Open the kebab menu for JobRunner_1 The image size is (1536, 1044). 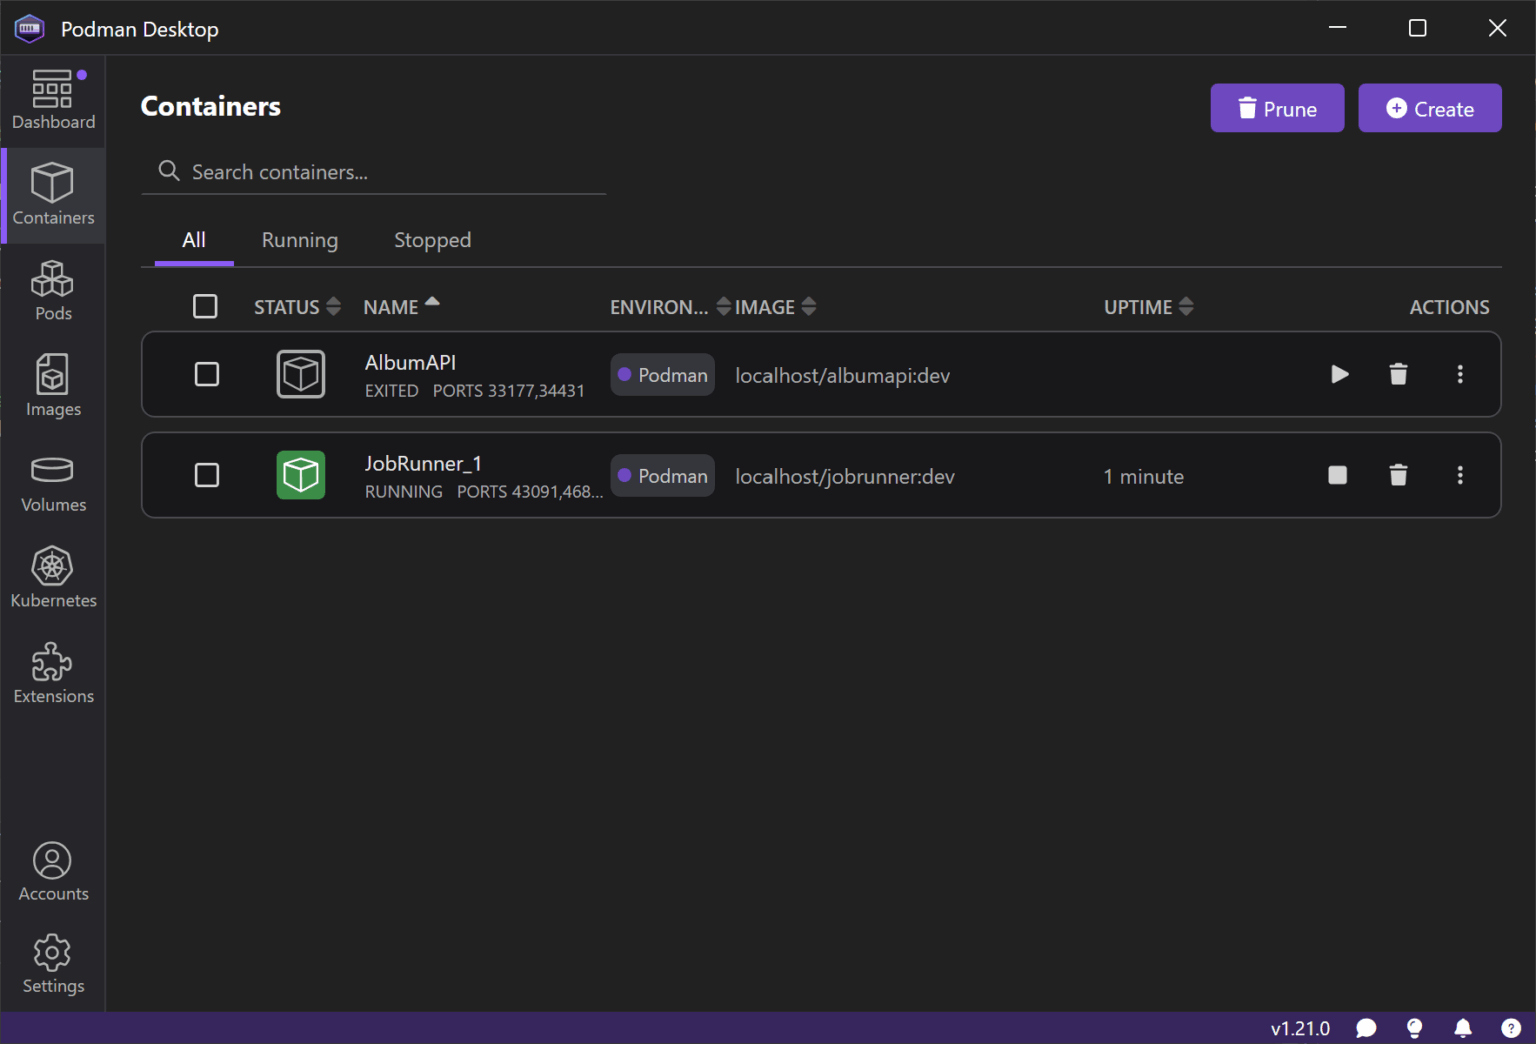click(1460, 475)
